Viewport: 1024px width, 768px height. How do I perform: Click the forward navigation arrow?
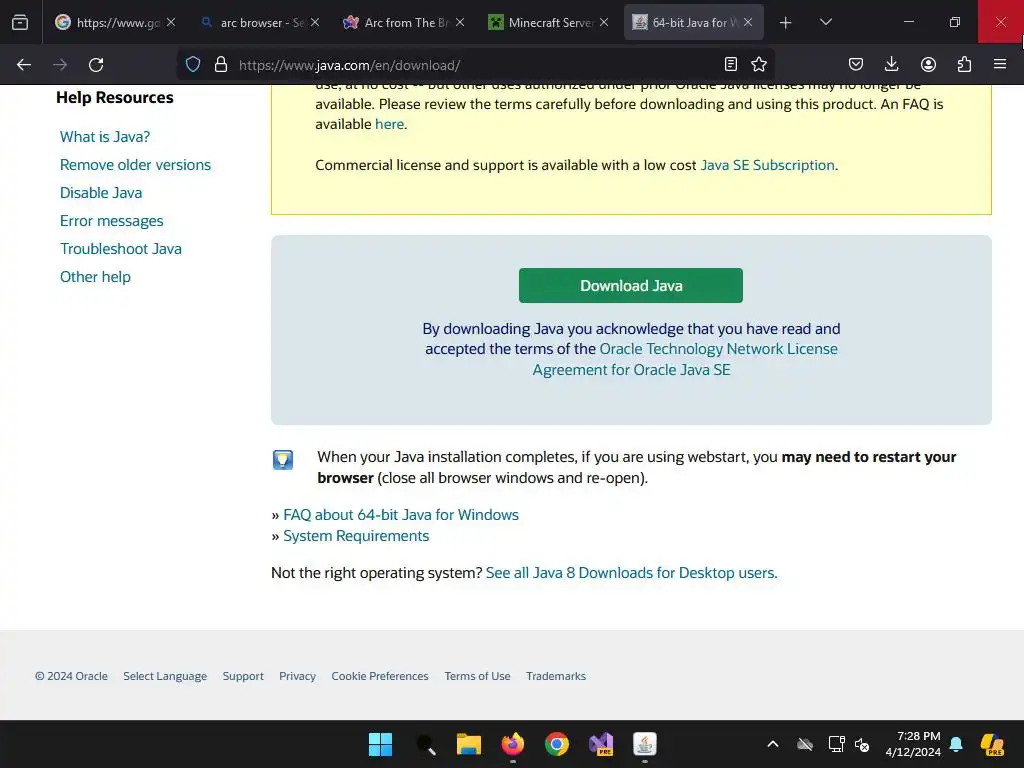60,65
